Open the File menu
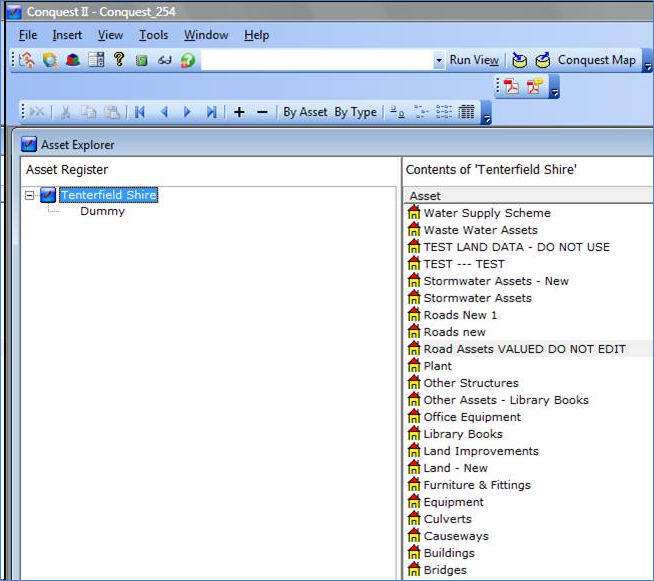The image size is (654, 581). tap(28, 35)
